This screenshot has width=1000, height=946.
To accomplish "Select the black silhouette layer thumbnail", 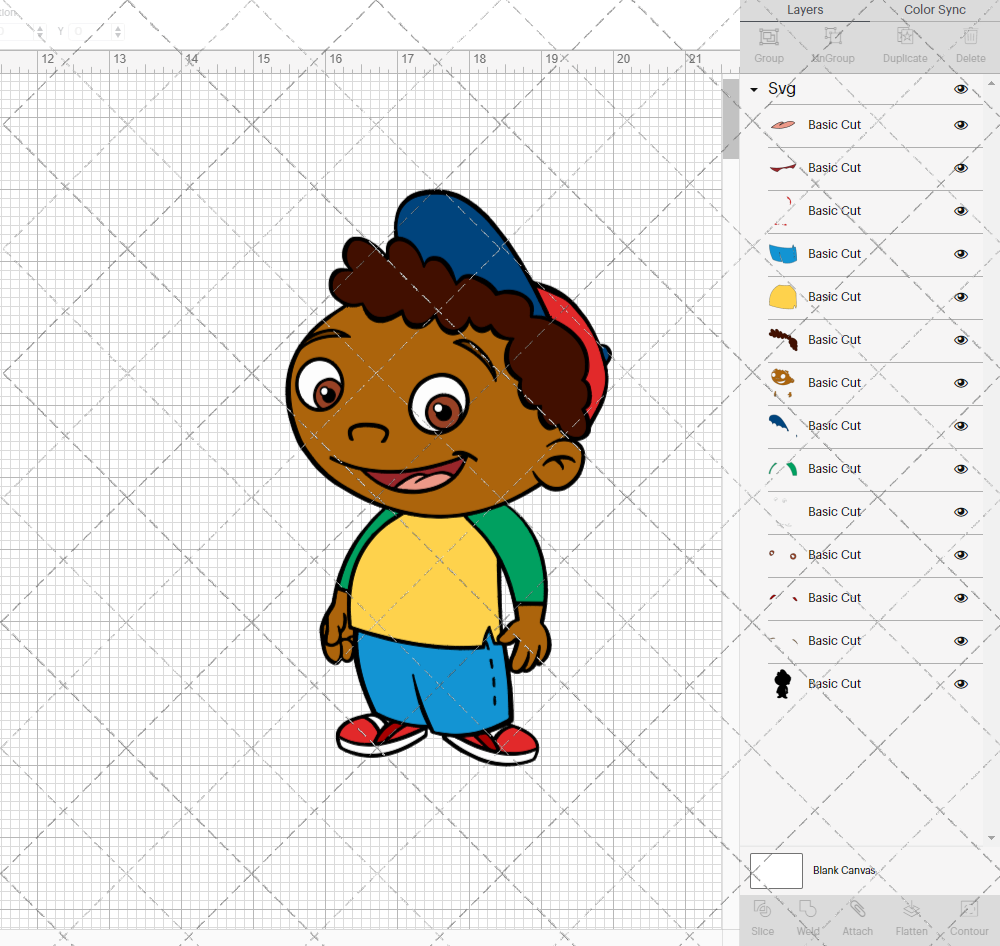I will 783,684.
